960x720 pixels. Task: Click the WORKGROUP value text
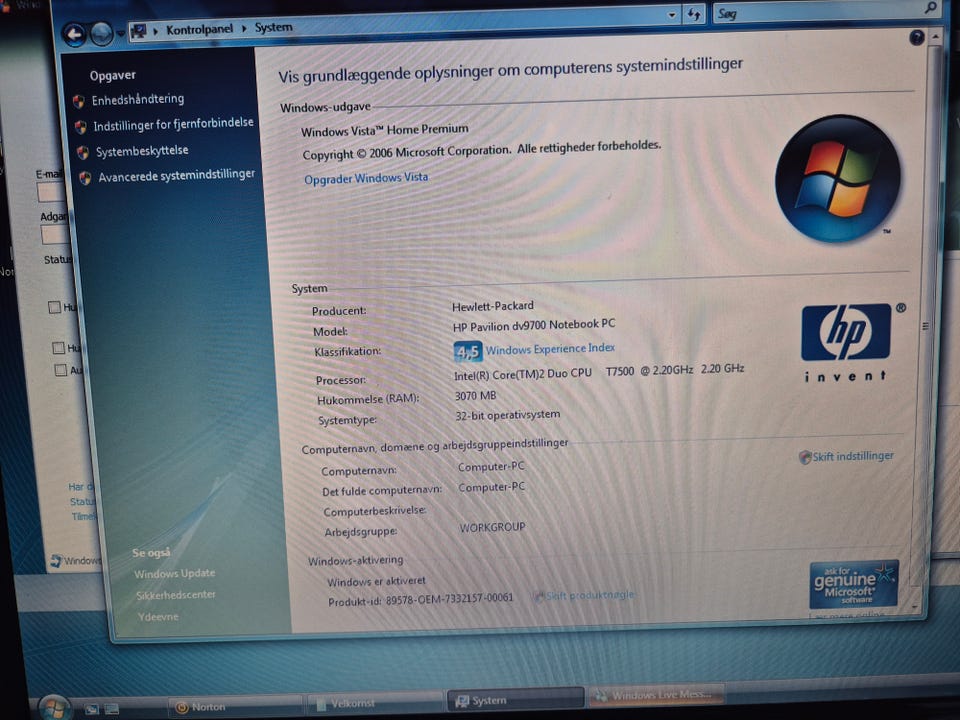click(492, 527)
